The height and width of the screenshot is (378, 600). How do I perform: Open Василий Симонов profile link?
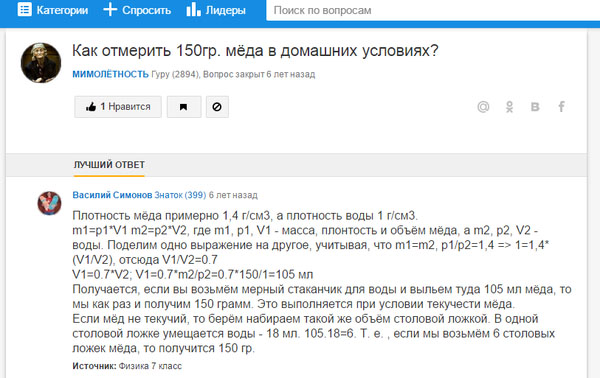point(112,195)
